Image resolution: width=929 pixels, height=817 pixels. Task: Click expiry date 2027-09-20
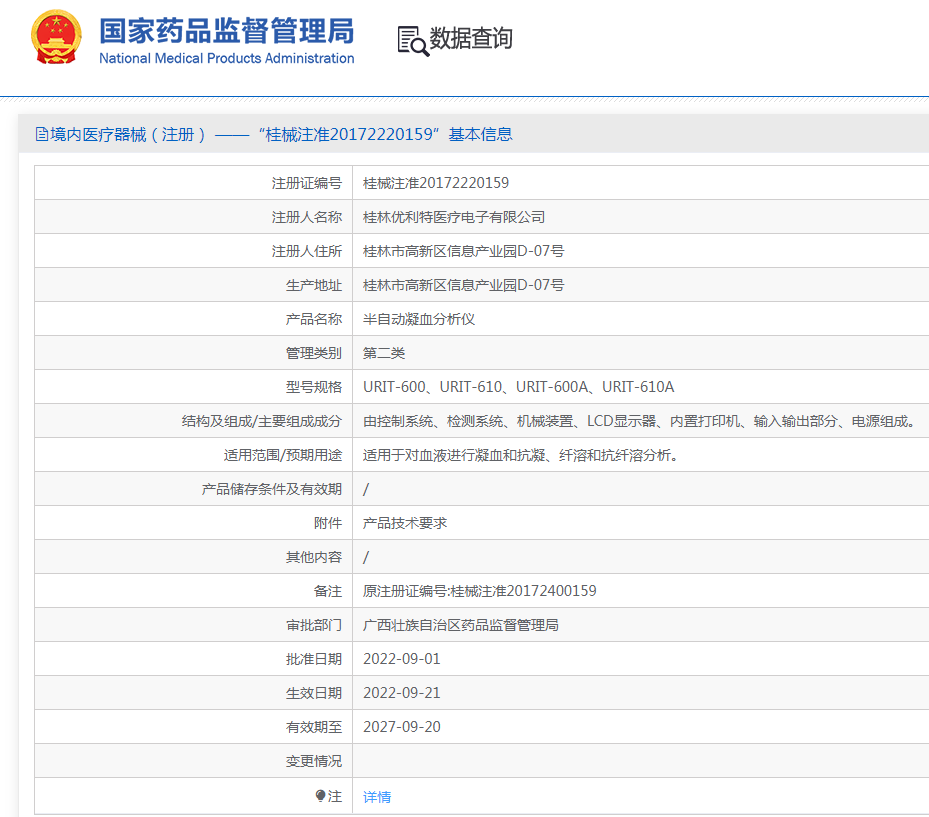click(x=402, y=727)
